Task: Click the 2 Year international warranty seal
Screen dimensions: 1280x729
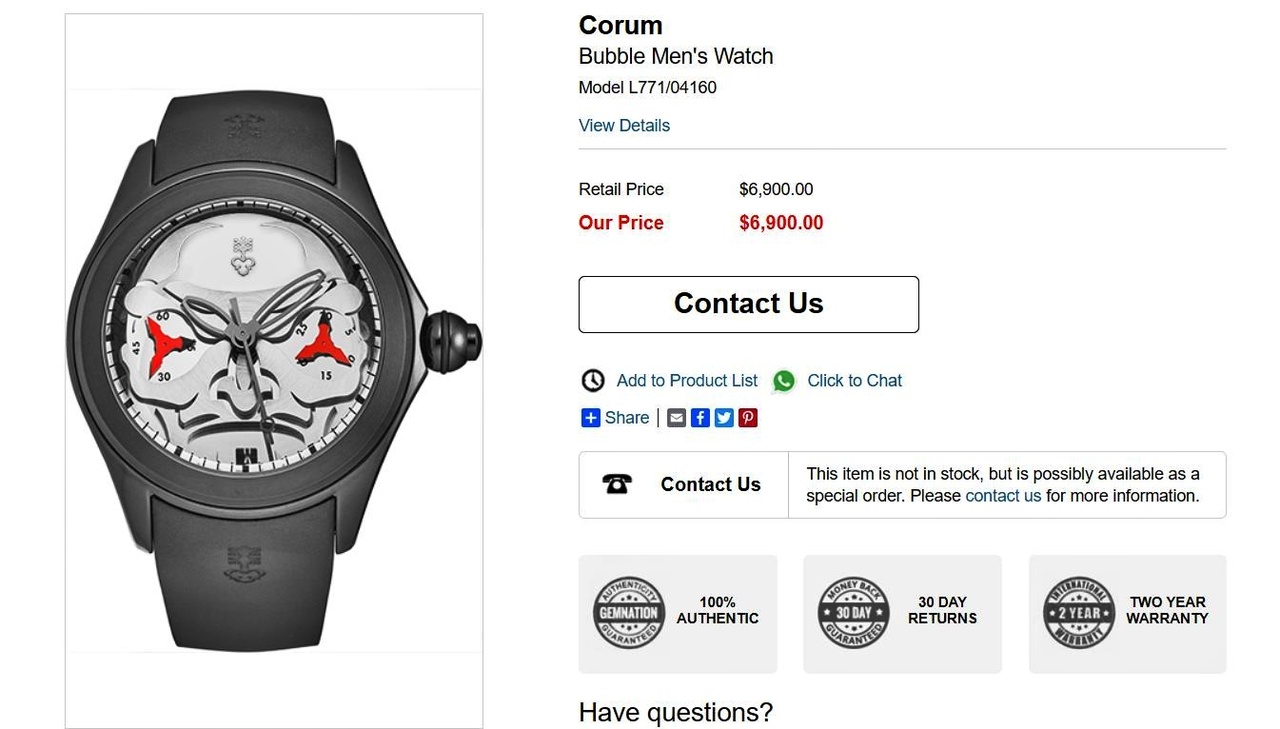Action: pos(1078,612)
